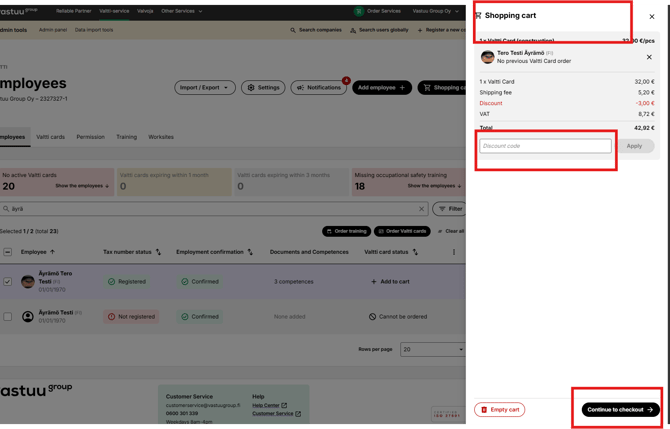Screen dimensions: 670x429
Task: Open Order Services
Action: click(378, 11)
